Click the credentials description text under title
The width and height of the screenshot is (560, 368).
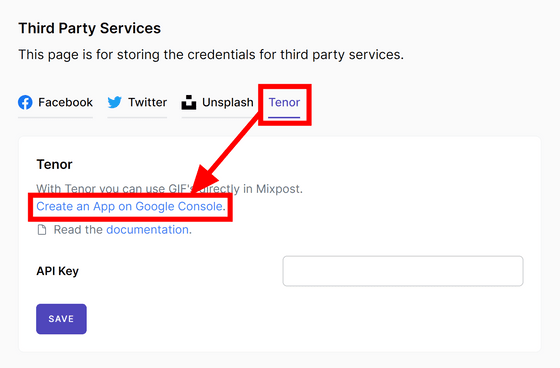click(x=211, y=55)
